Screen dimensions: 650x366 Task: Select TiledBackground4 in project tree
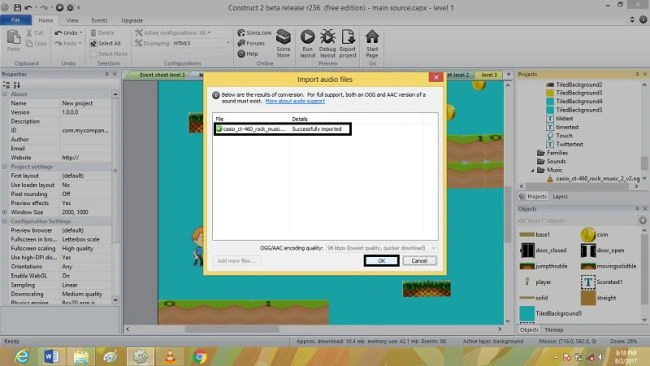574,102
